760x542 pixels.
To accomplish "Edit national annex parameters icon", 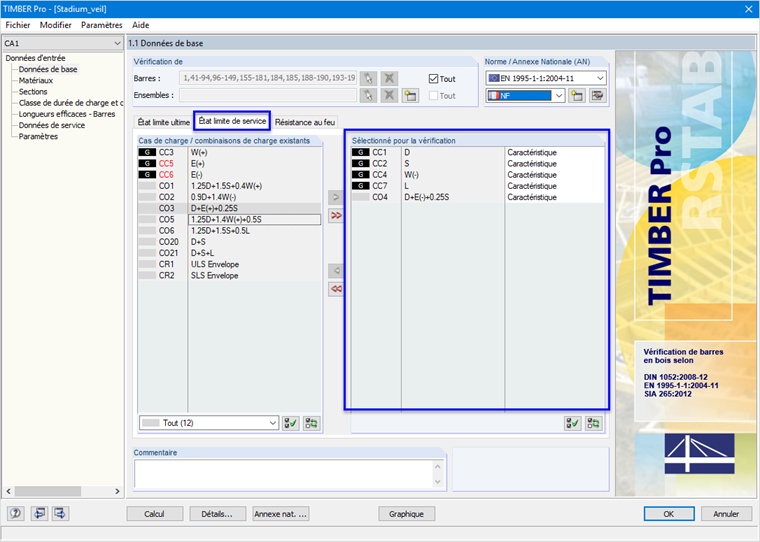I will pyautogui.click(x=598, y=96).
